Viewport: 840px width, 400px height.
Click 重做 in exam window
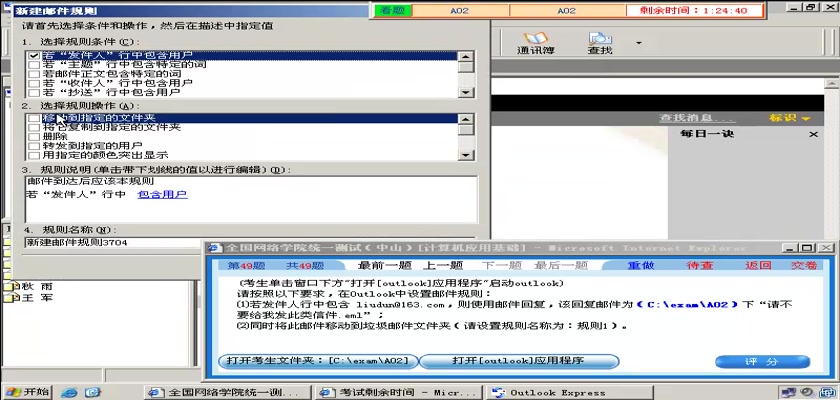(641, 265)
